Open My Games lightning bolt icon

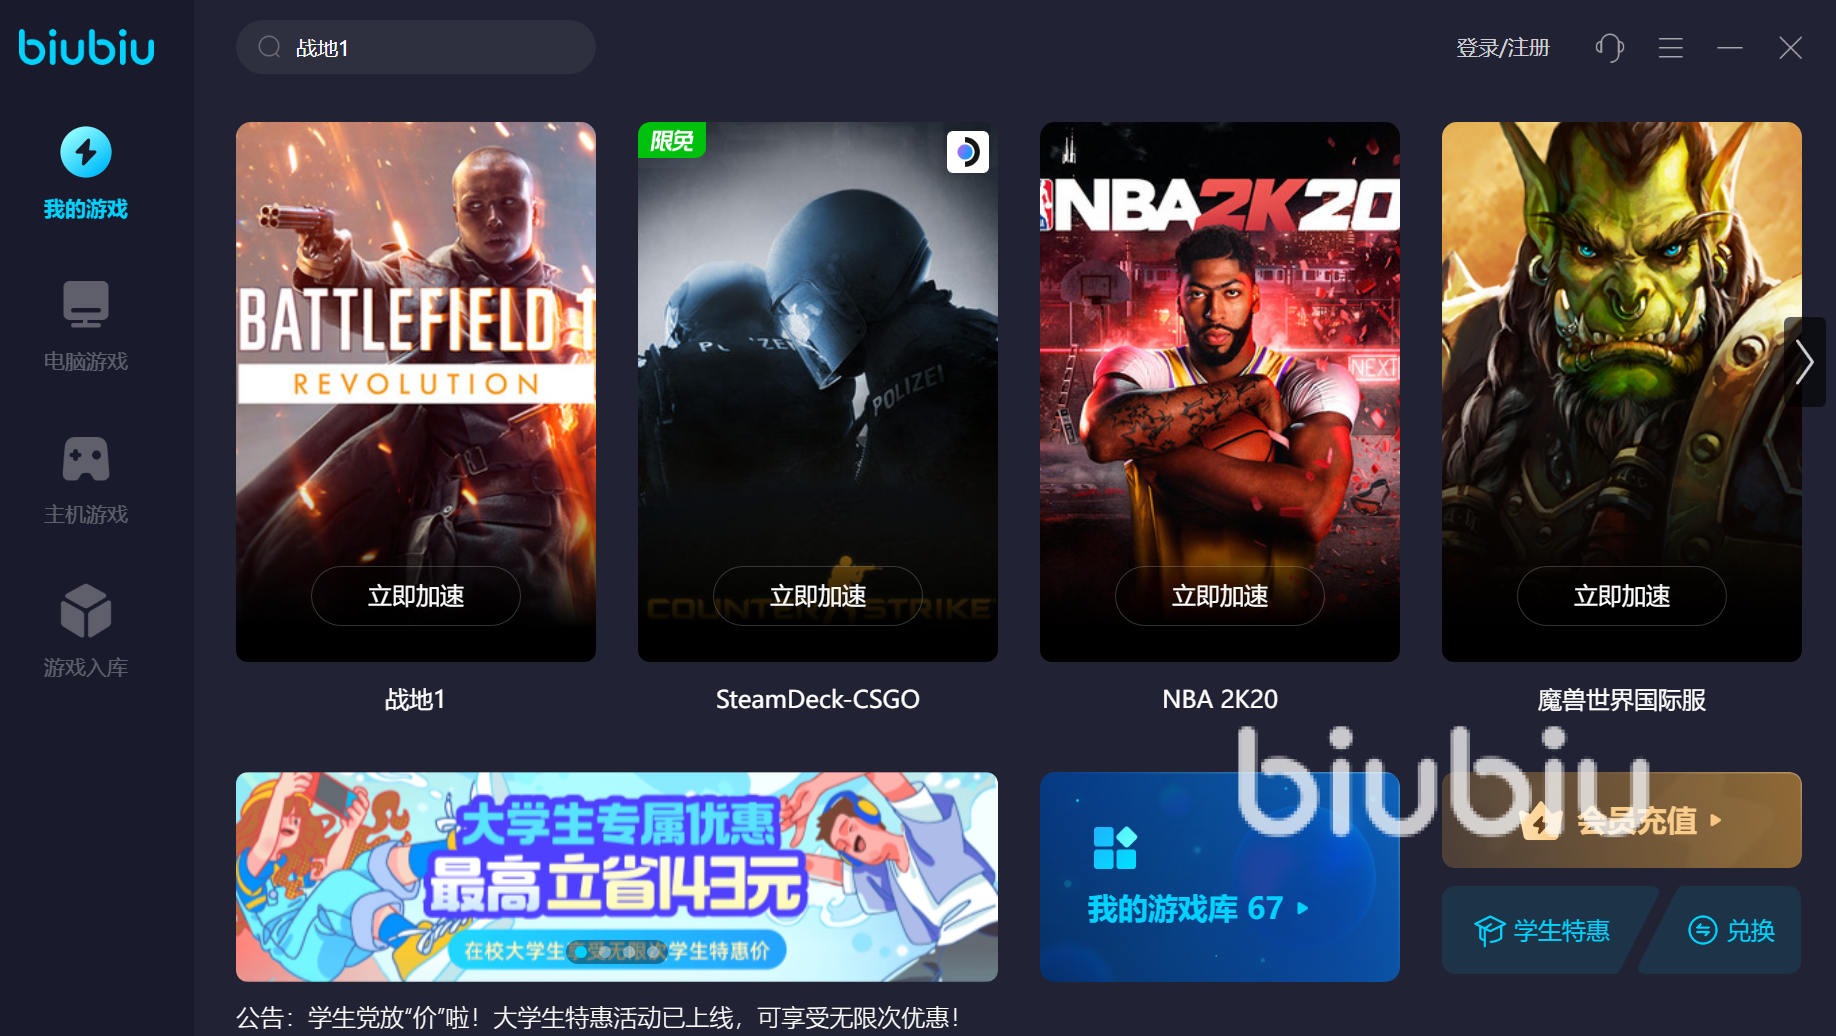(86, 152)
